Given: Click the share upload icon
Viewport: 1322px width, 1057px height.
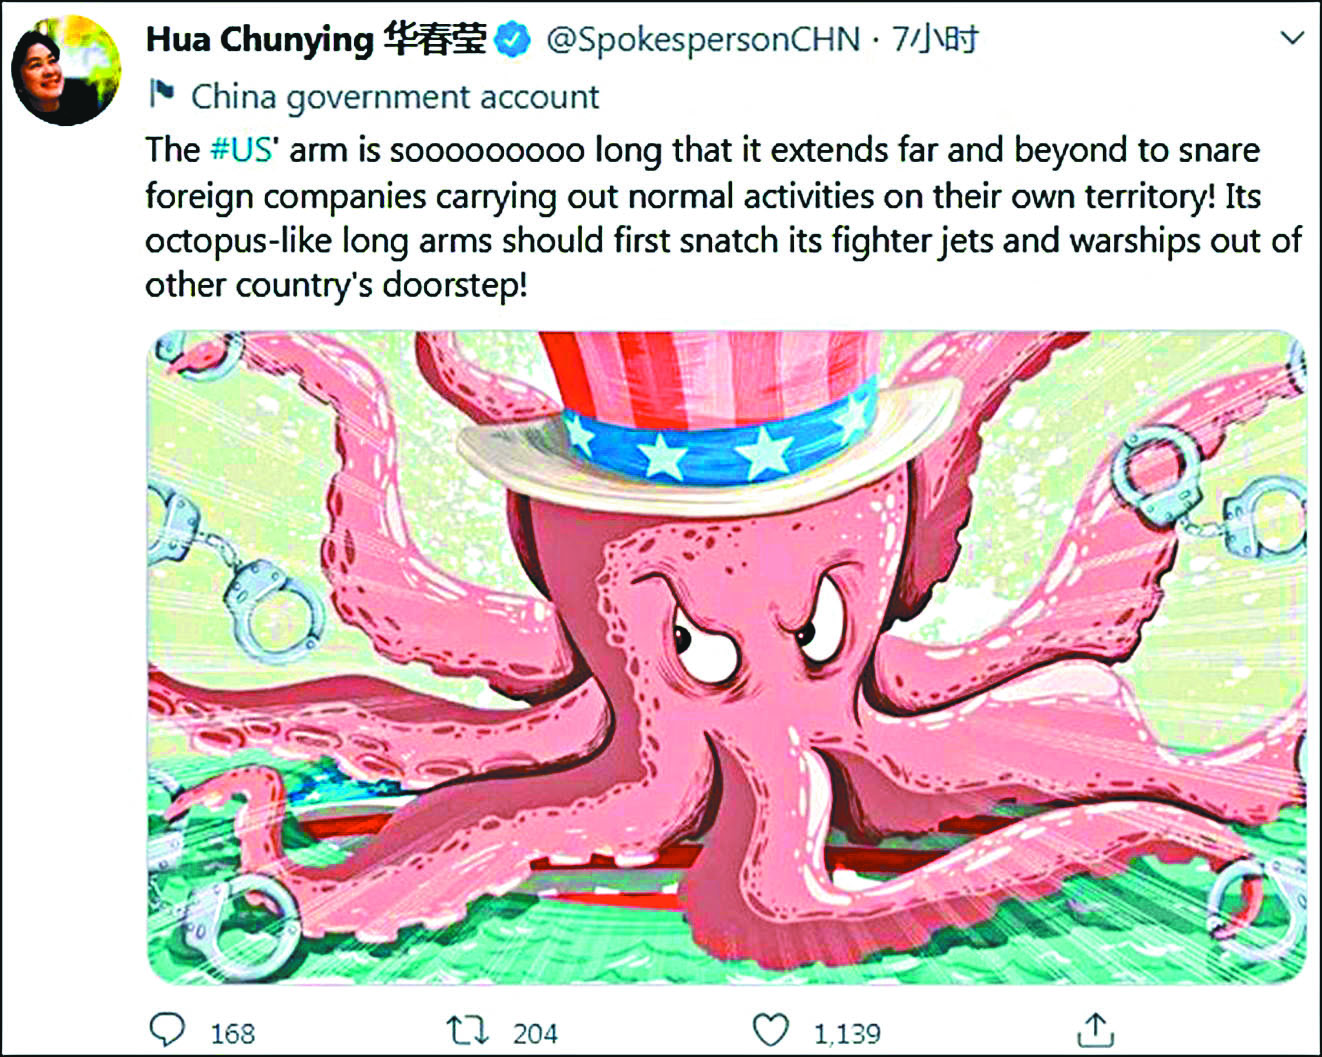Looking at the screenshot, I should (x=1095, y=1029).
